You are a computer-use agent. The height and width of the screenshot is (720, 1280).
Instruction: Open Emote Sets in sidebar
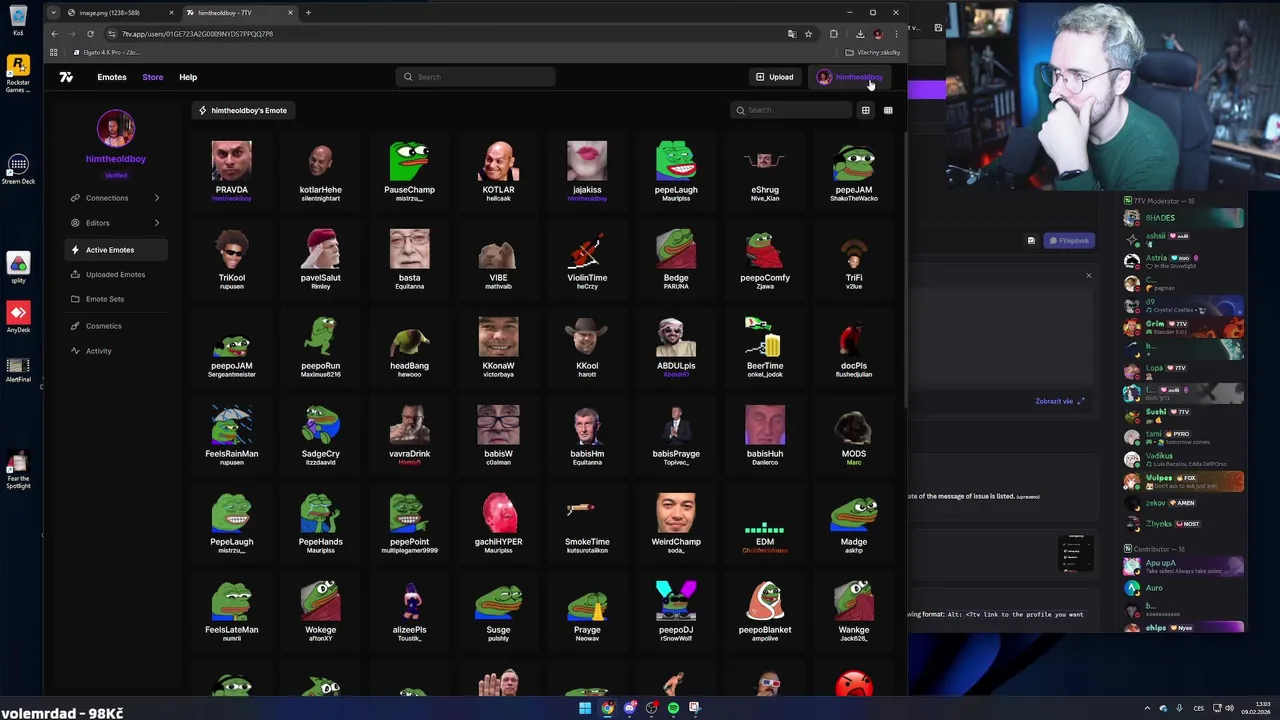tap(115, 299)
